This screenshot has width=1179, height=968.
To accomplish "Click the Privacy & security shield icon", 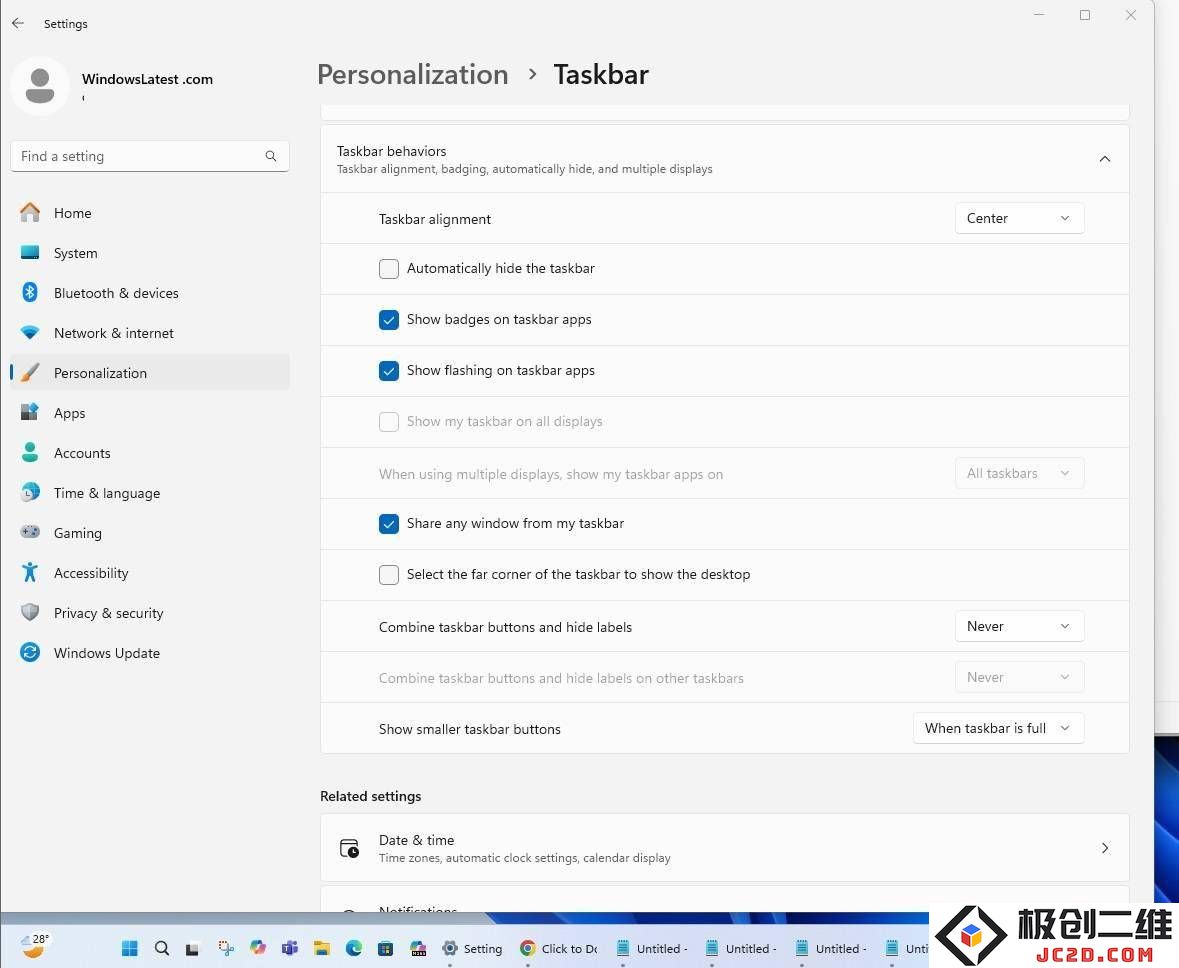I will 30,612.
